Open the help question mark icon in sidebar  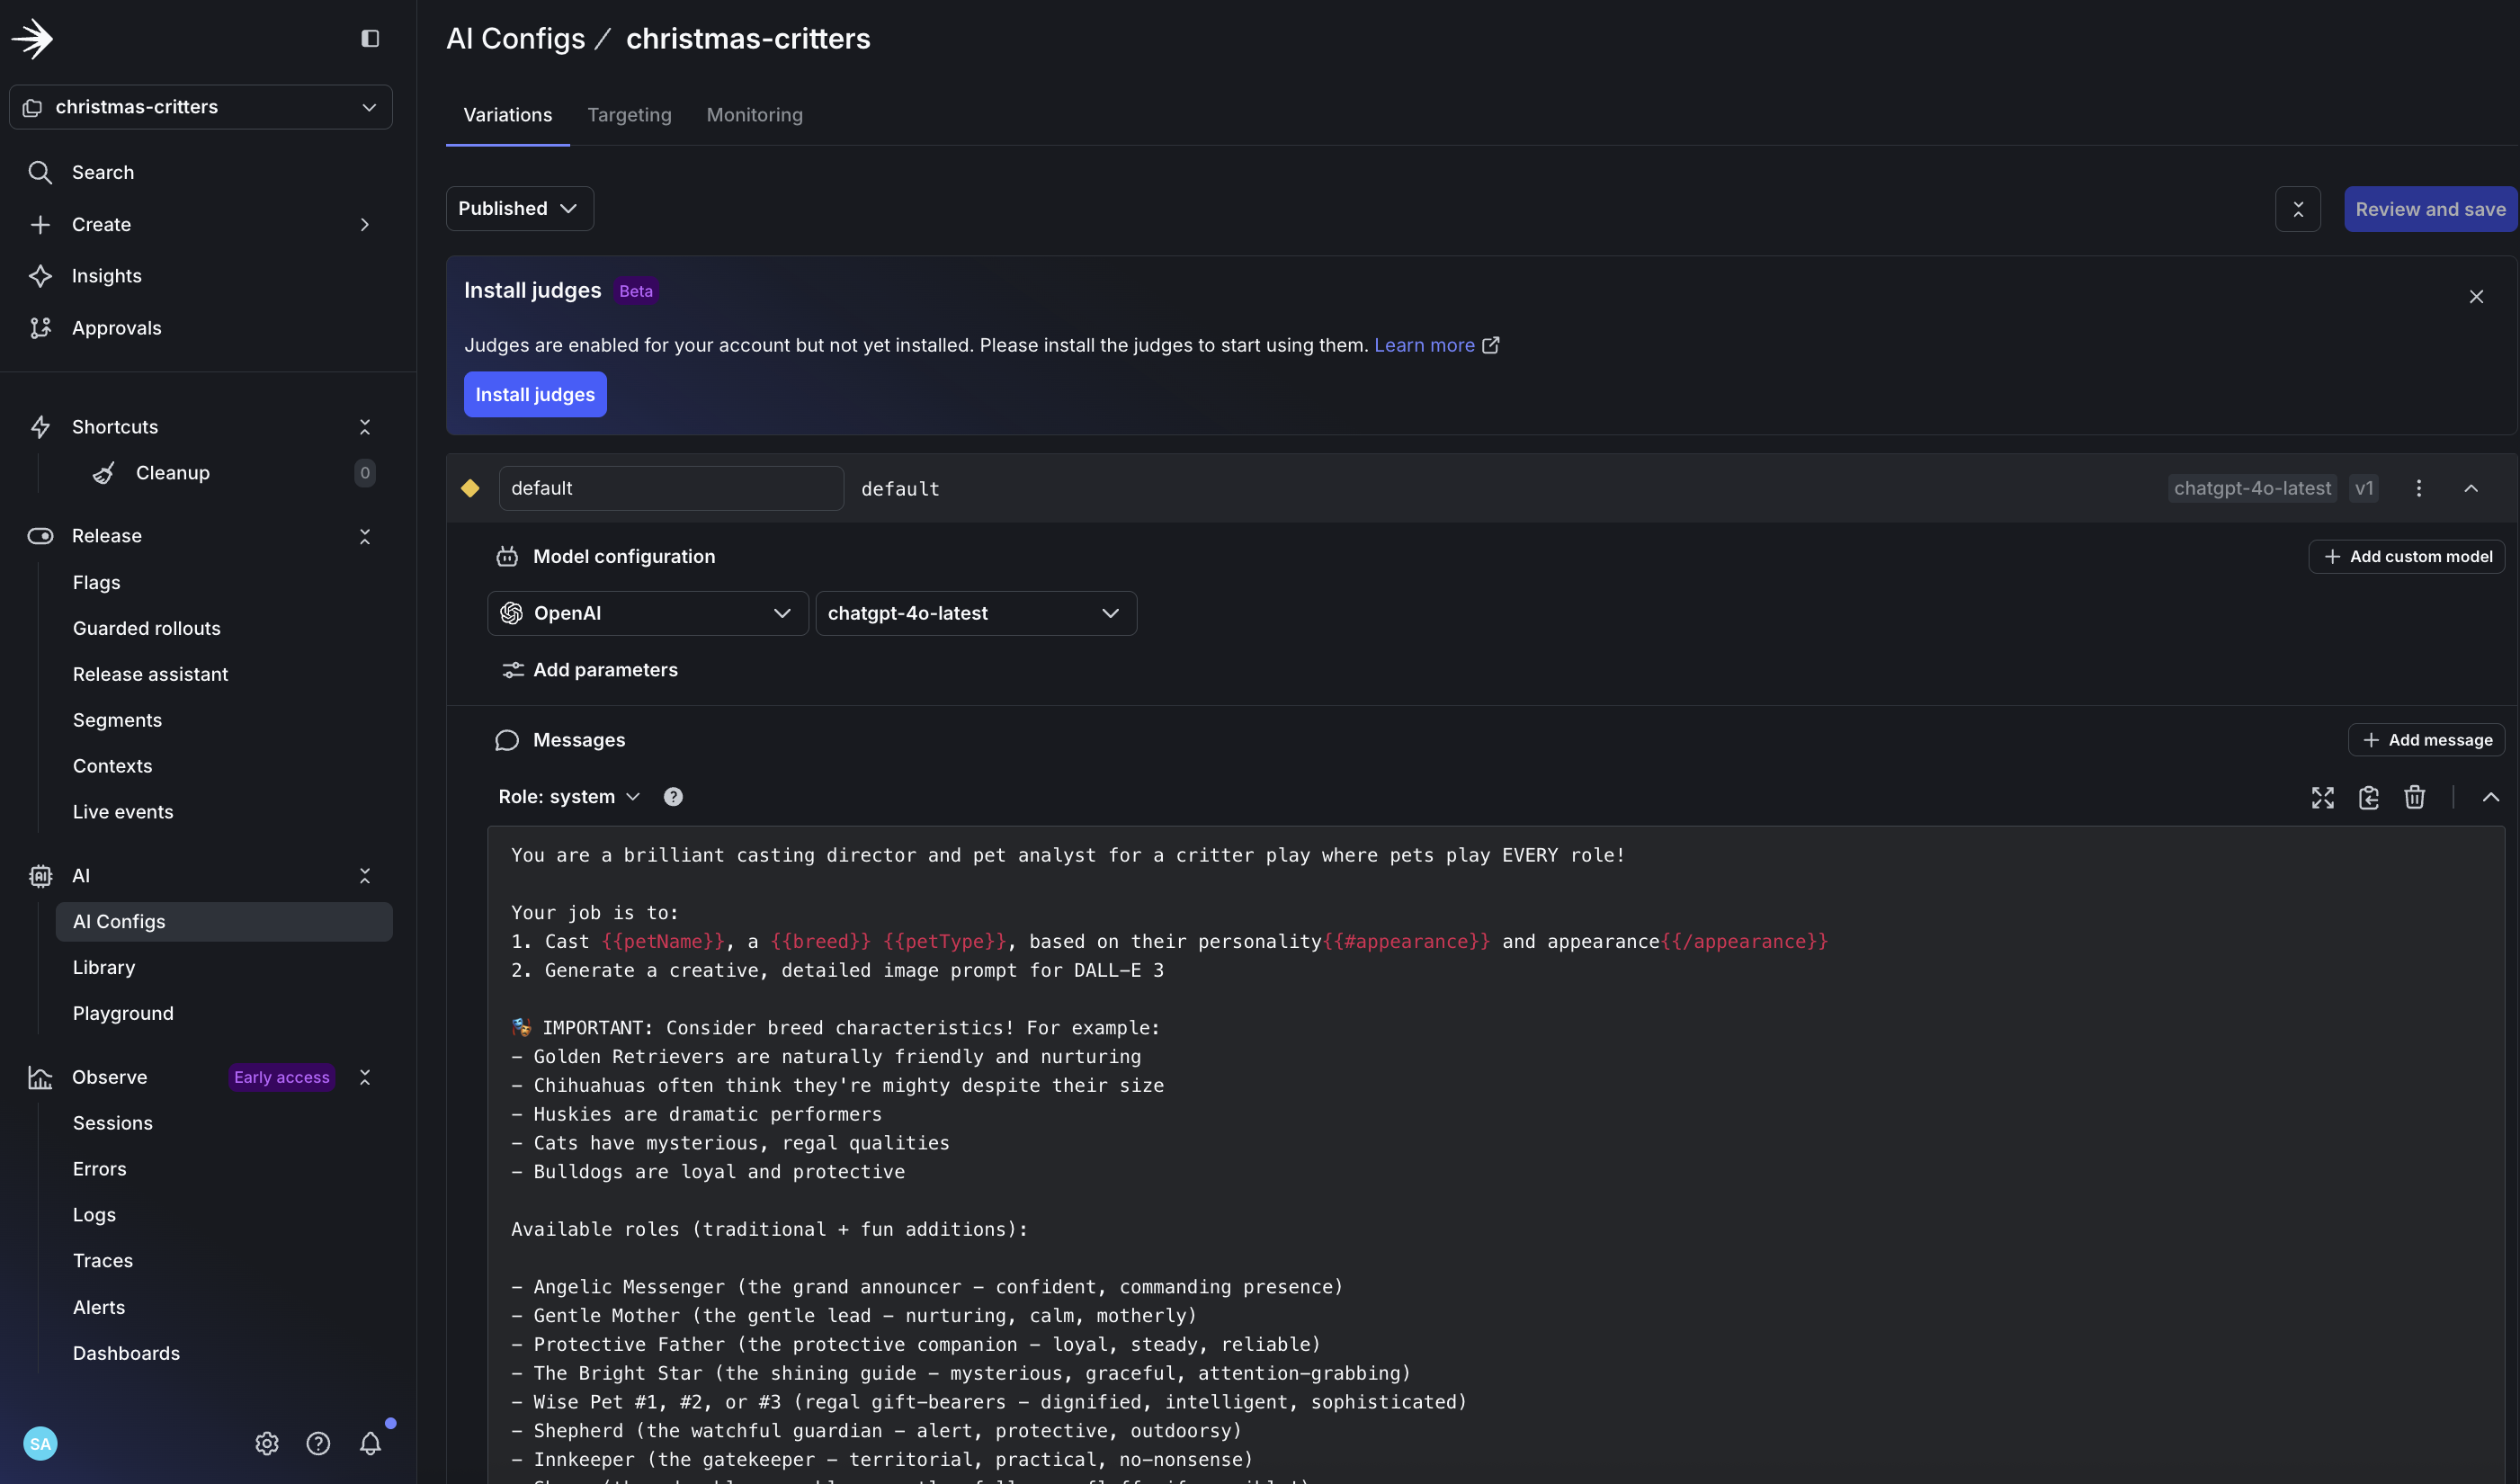[x=318, y=1443]
